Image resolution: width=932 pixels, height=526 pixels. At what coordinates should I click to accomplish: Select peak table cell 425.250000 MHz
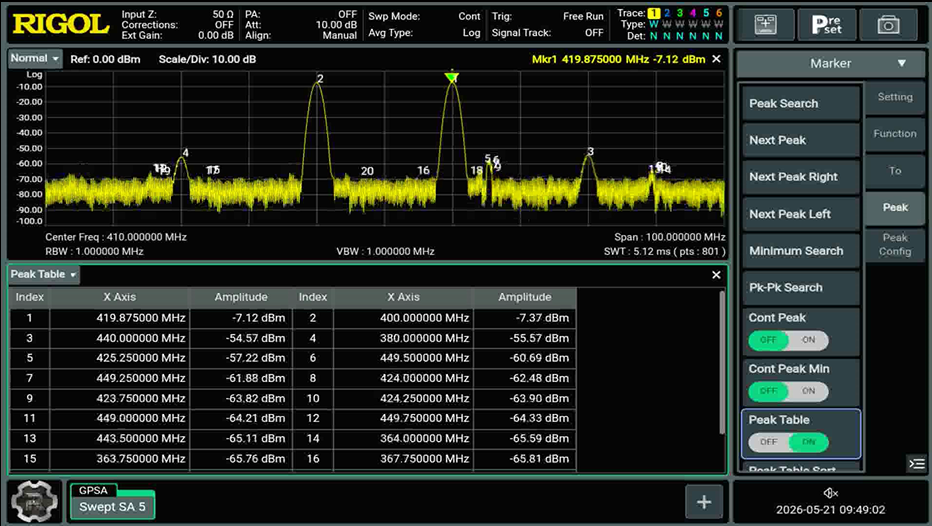(119, 358)
